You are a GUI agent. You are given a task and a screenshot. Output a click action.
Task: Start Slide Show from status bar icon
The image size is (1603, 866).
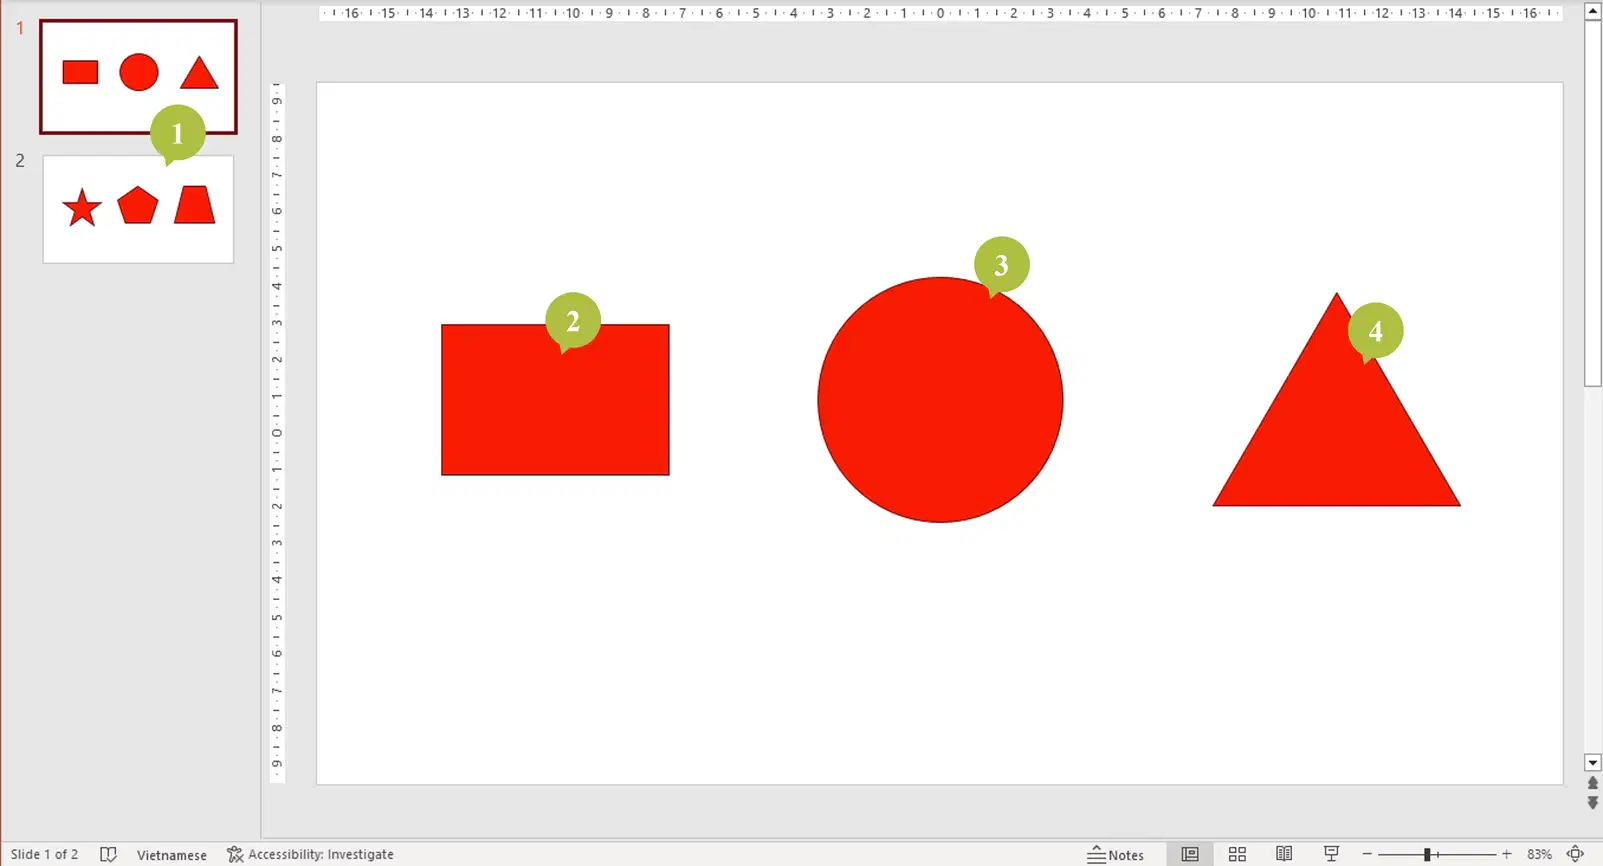pos(1331,854)
